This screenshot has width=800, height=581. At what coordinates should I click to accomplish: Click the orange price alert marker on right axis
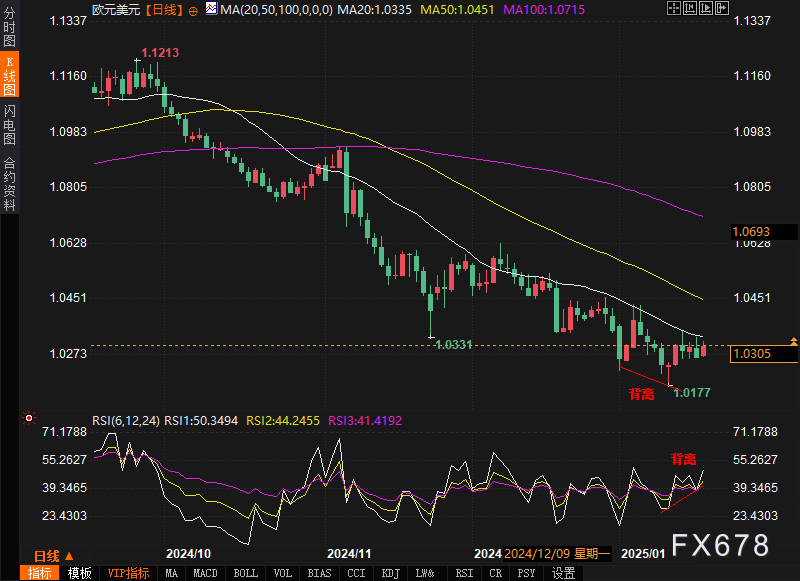794,342
